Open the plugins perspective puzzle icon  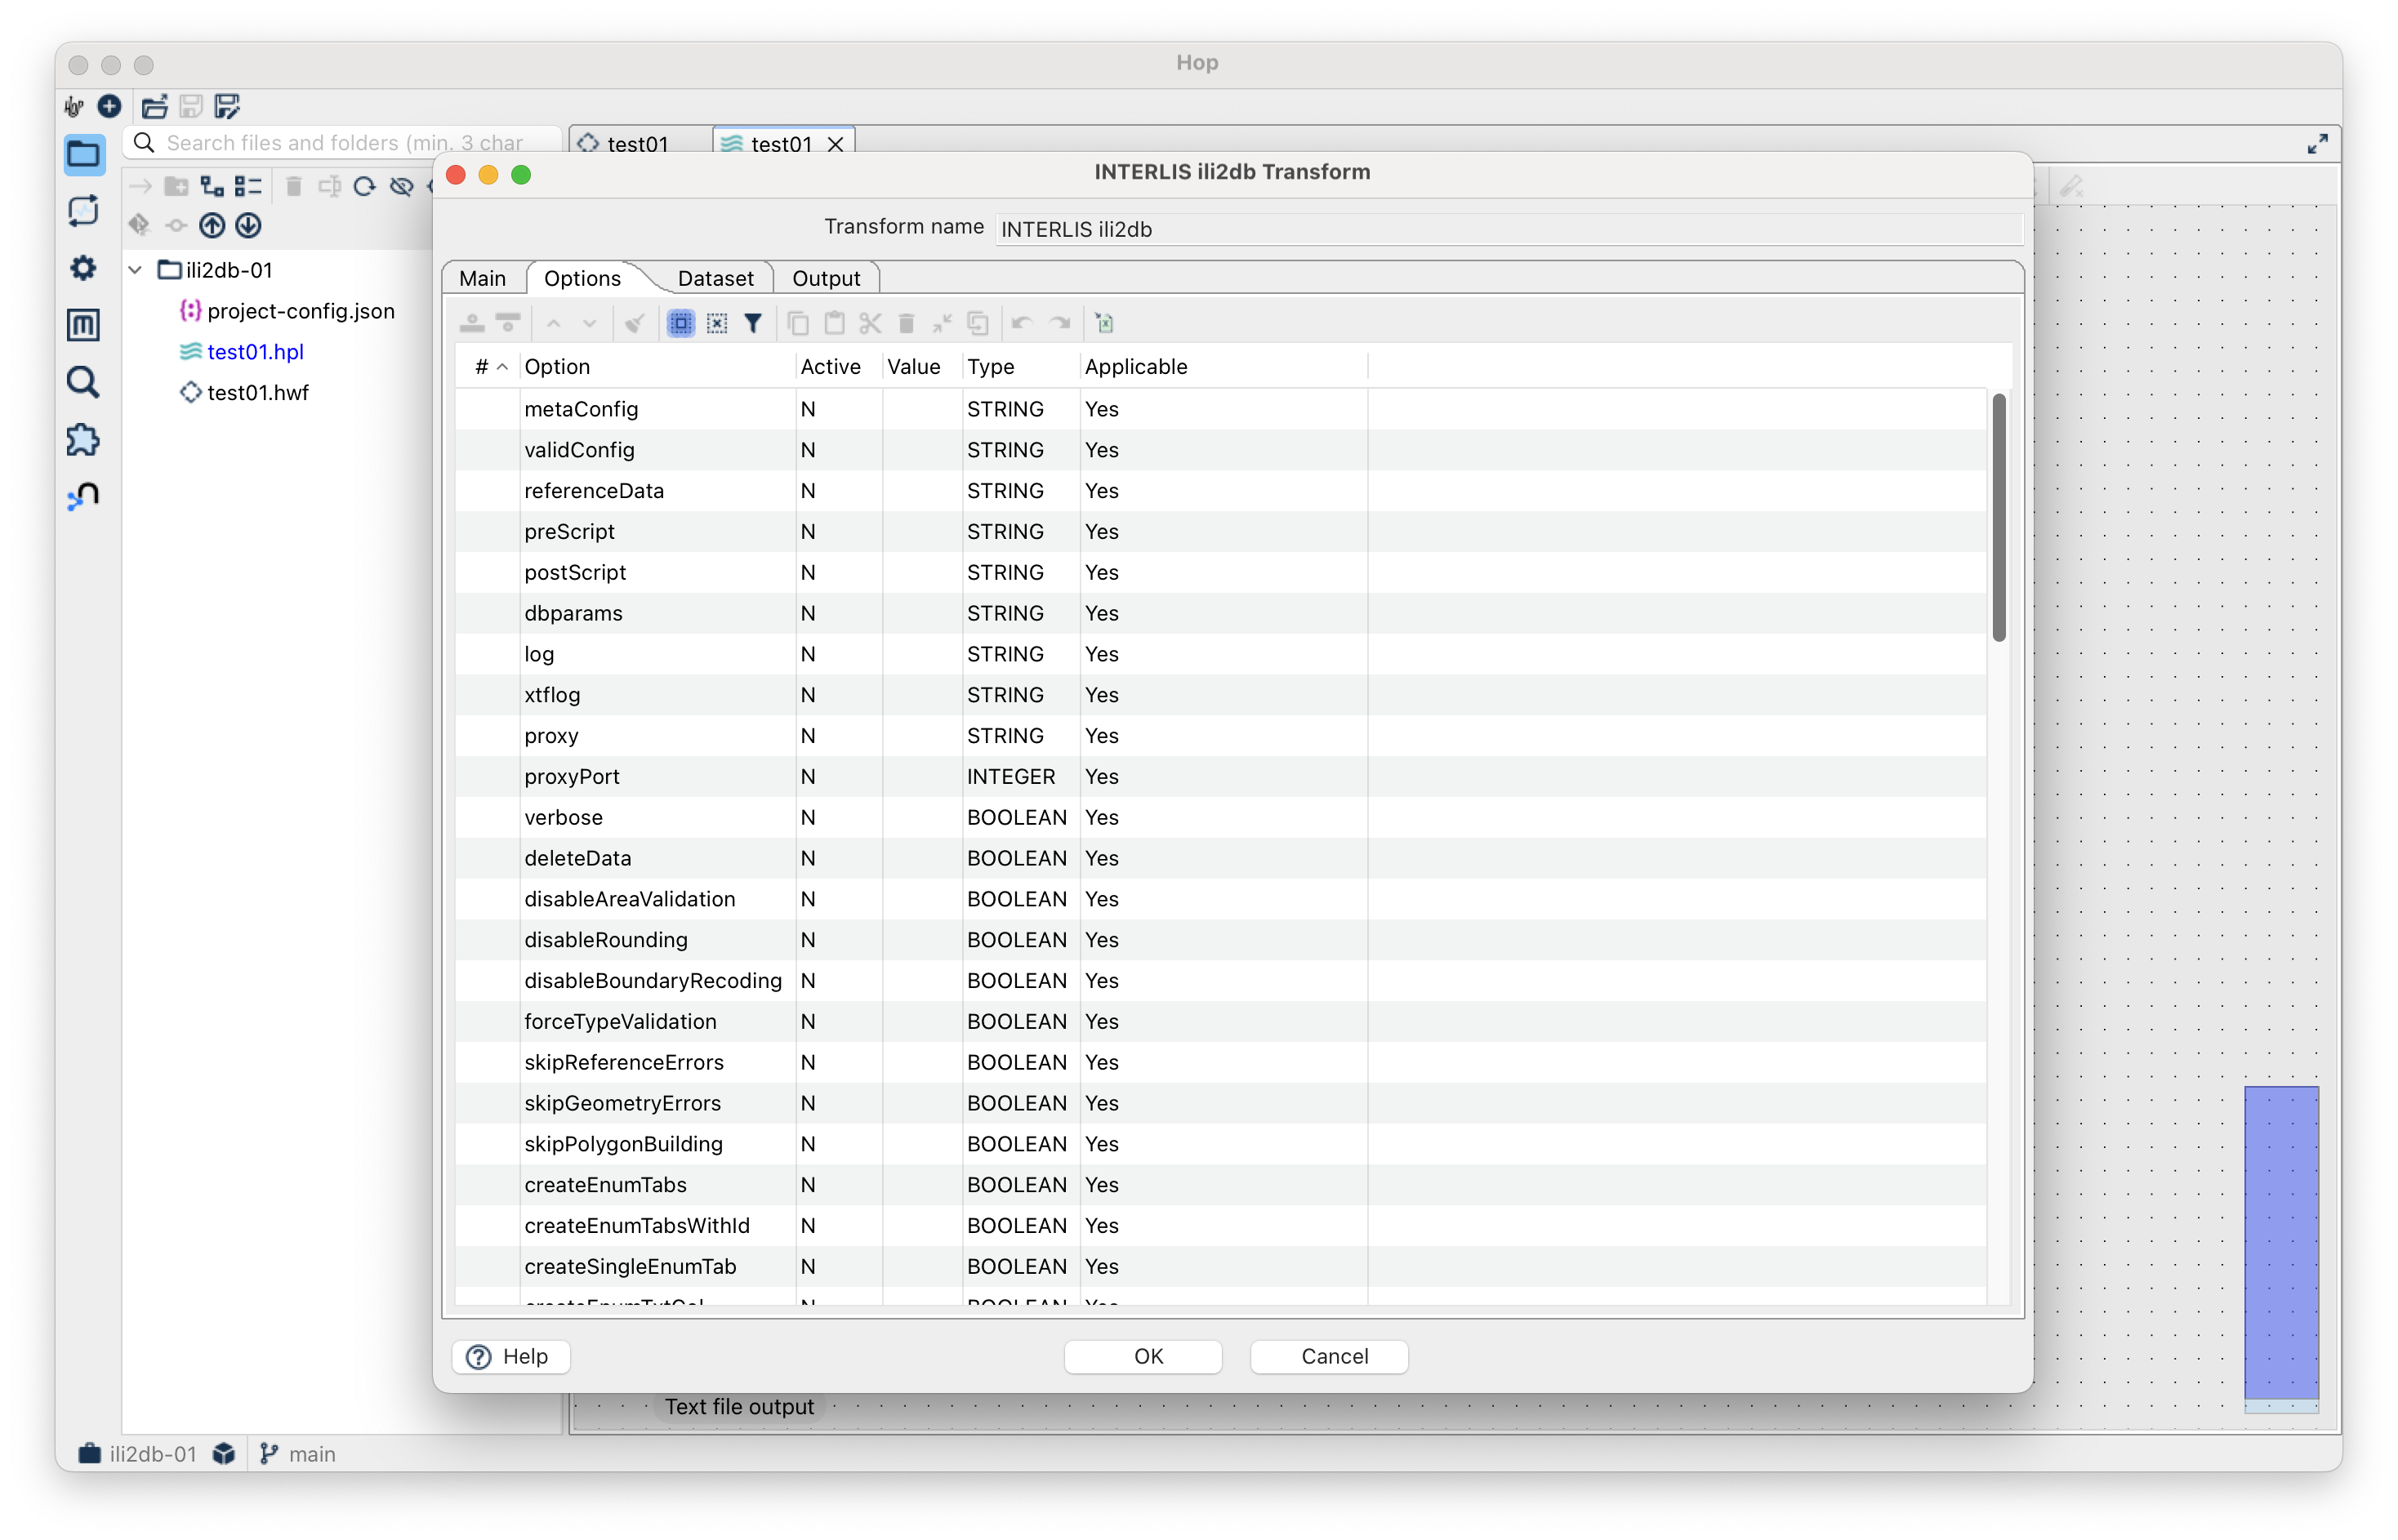[x=84, y=440]
